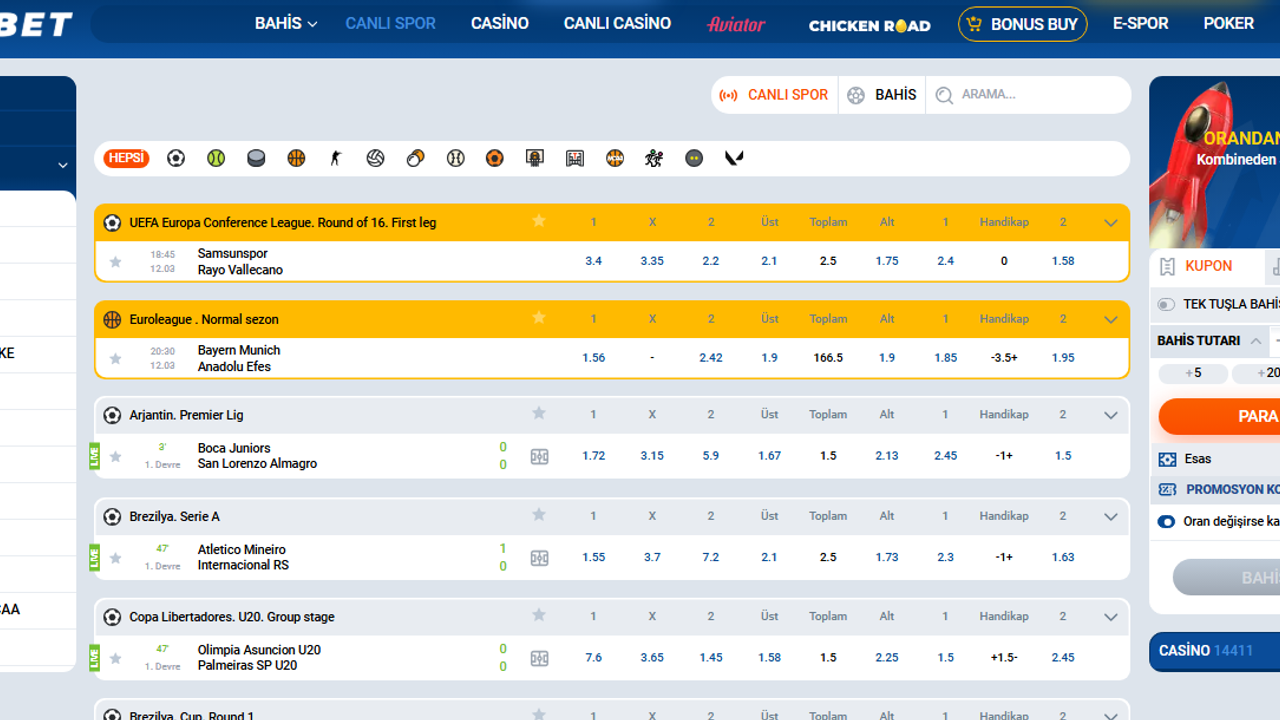Go to the E-SPOR menu item

pos(1140,23)
